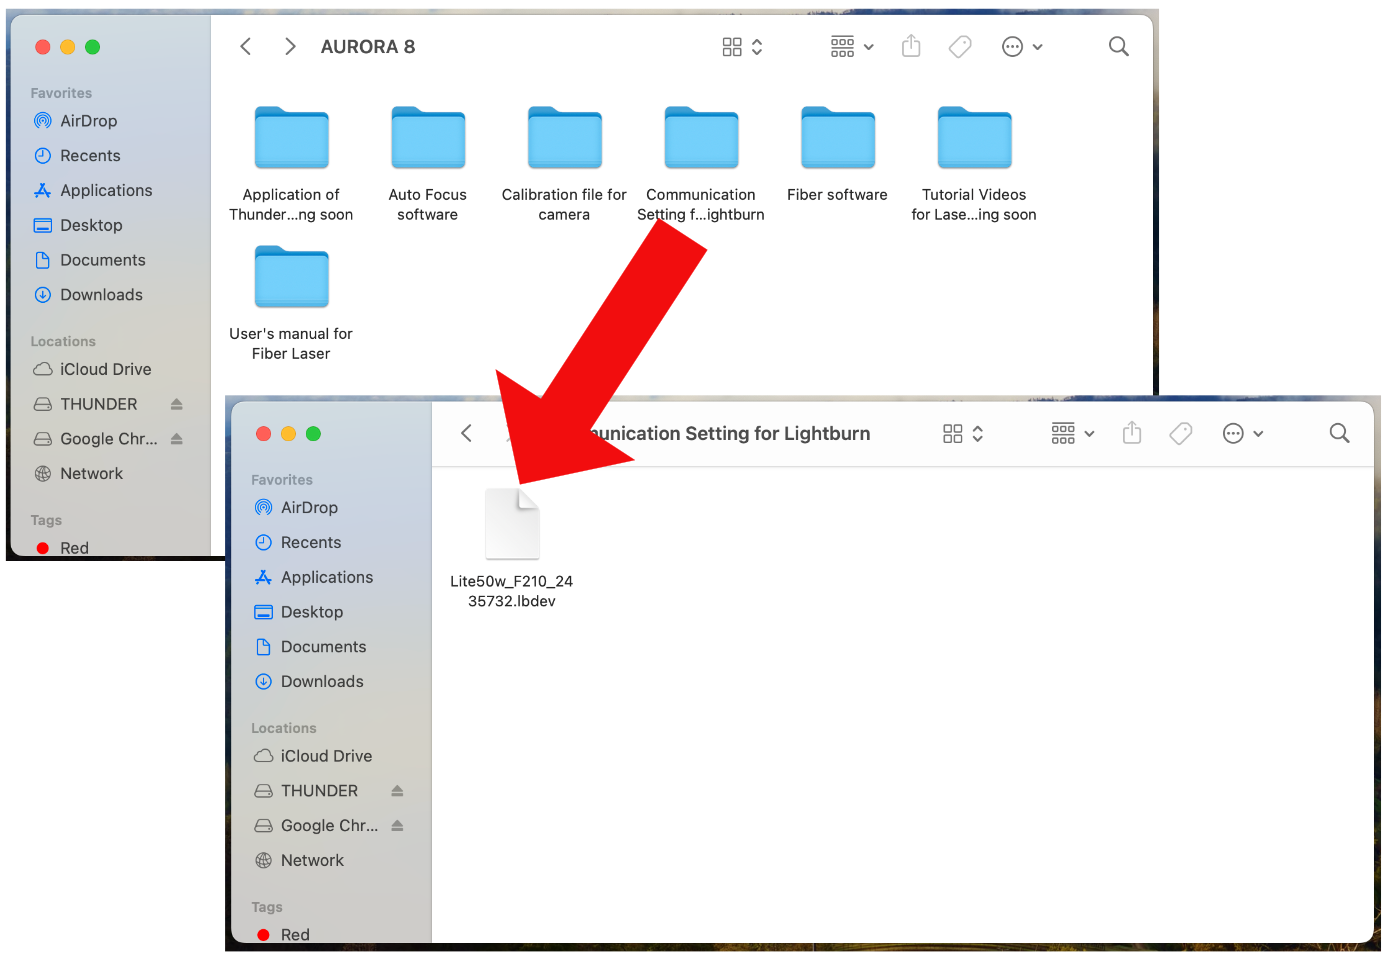
Task: Open the group-by dropdown in AURORA 8 window
Action: (x=852, y=47)
